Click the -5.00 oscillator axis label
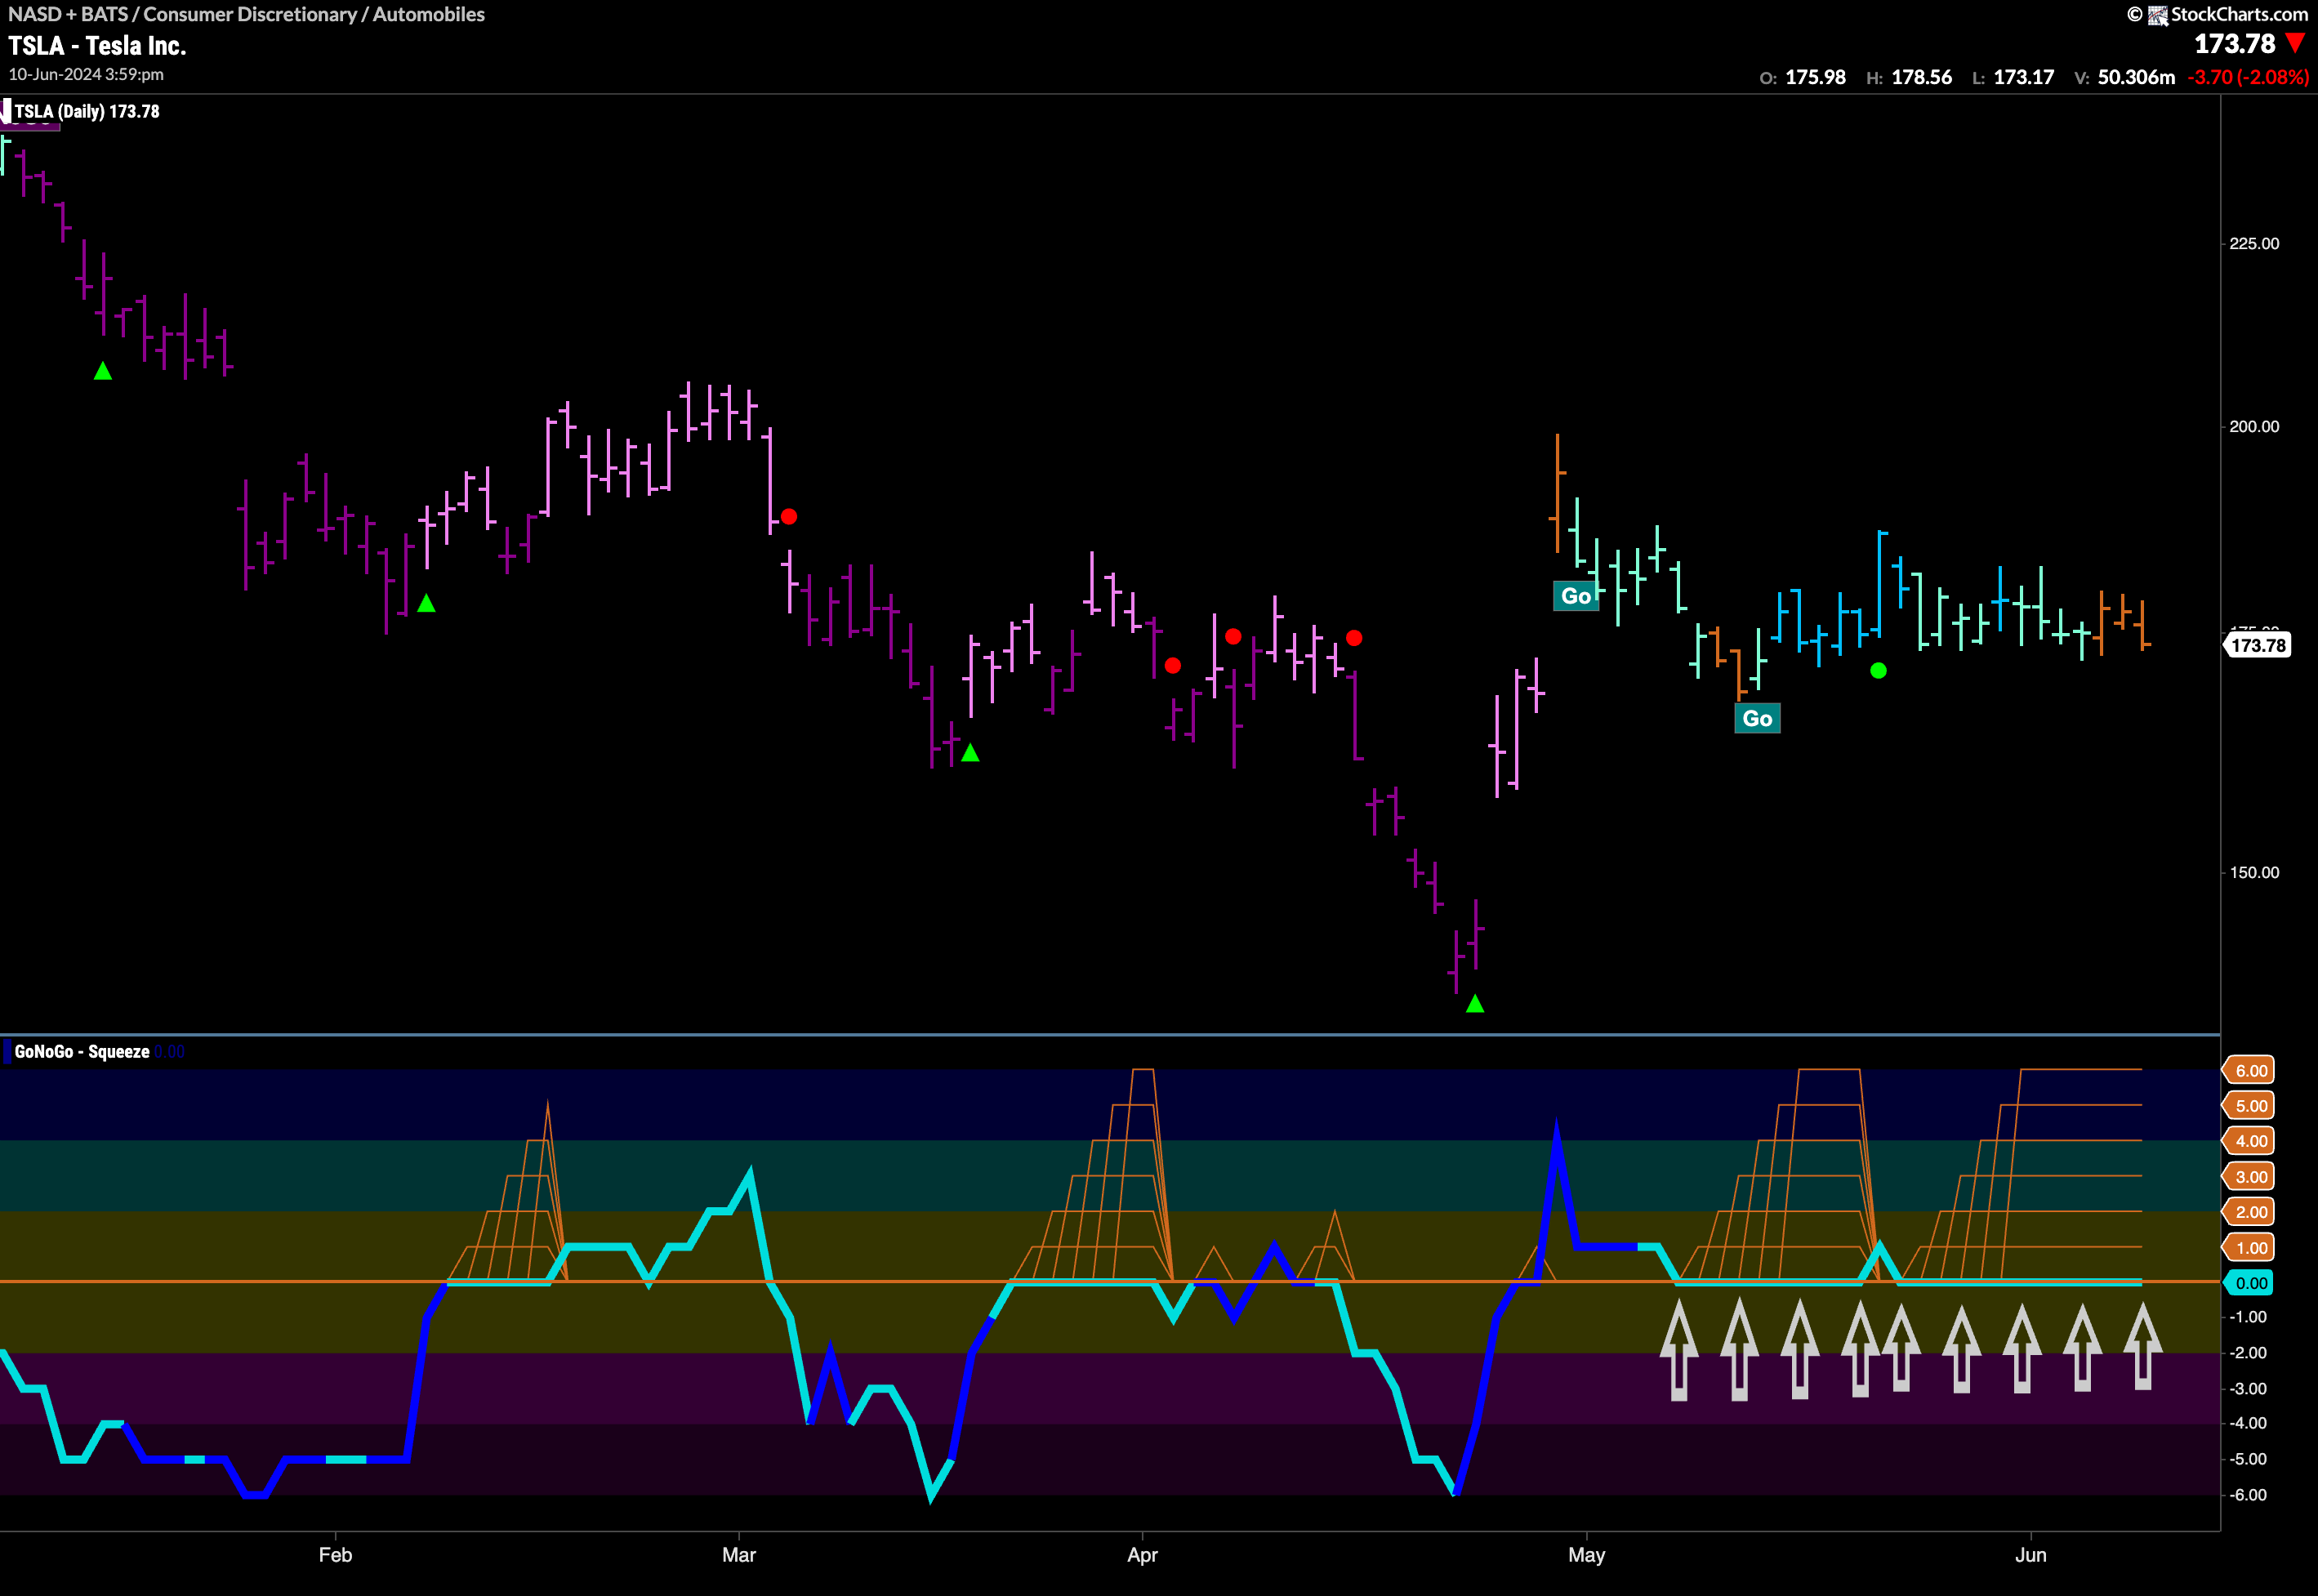Screen dimensions: 2318x1596 (x=2247, y=1460)
